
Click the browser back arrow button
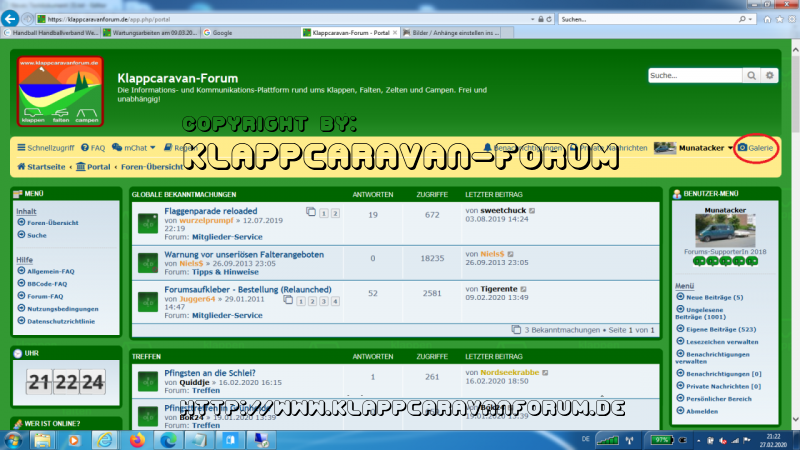point(10,19)
